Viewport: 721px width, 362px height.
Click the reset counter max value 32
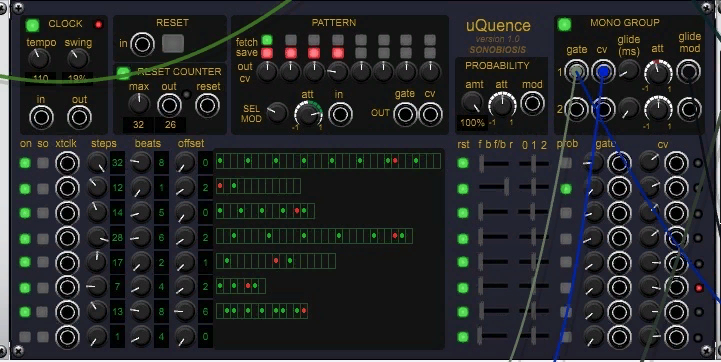click(x=138, y=125)
